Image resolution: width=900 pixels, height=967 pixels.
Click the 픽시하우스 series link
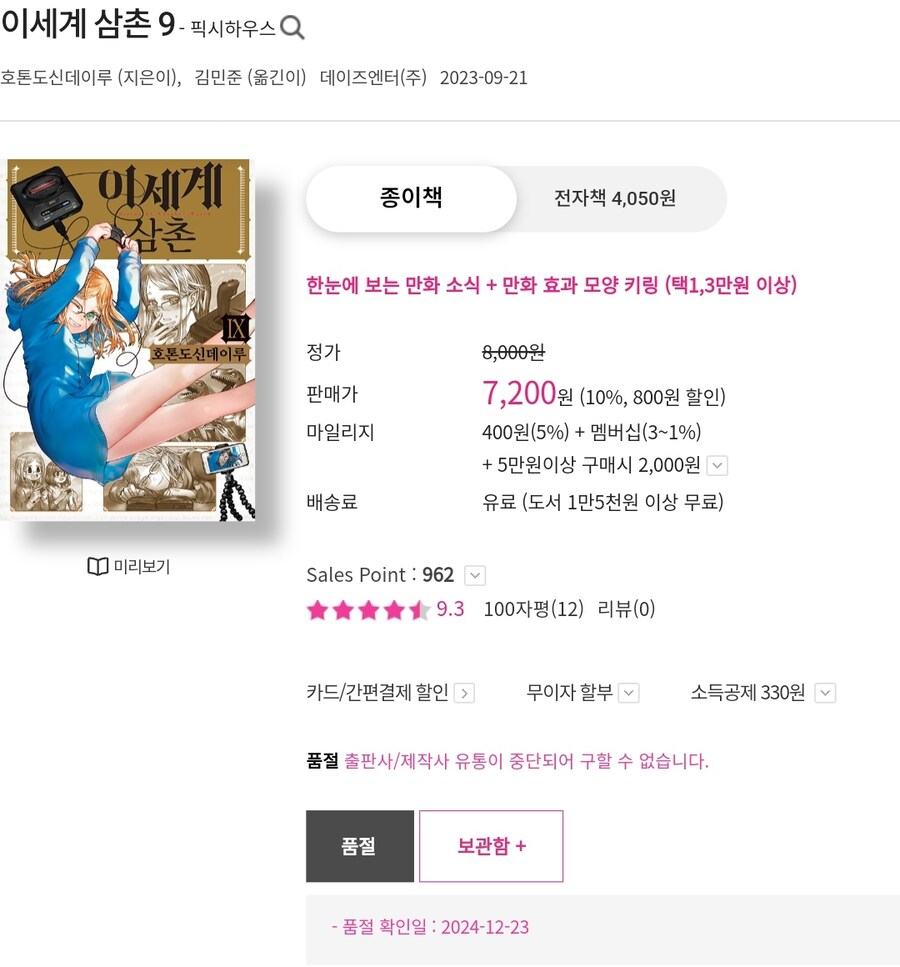(233, 28)
